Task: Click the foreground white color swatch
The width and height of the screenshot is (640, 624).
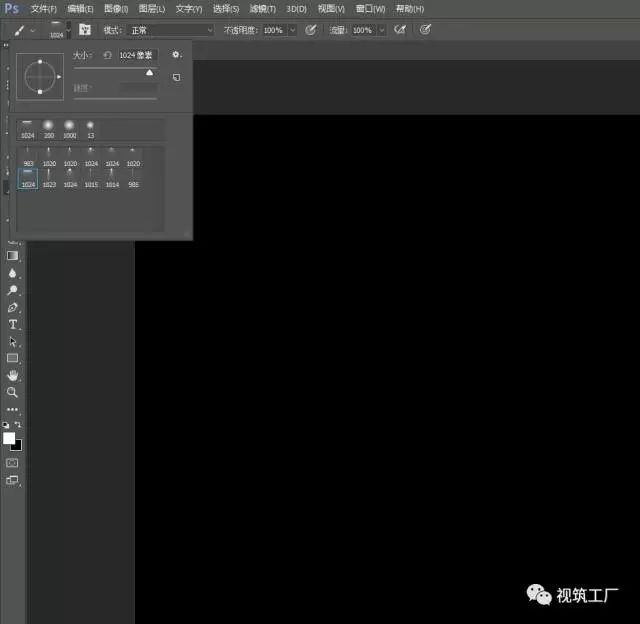Action: click(9, 438)
